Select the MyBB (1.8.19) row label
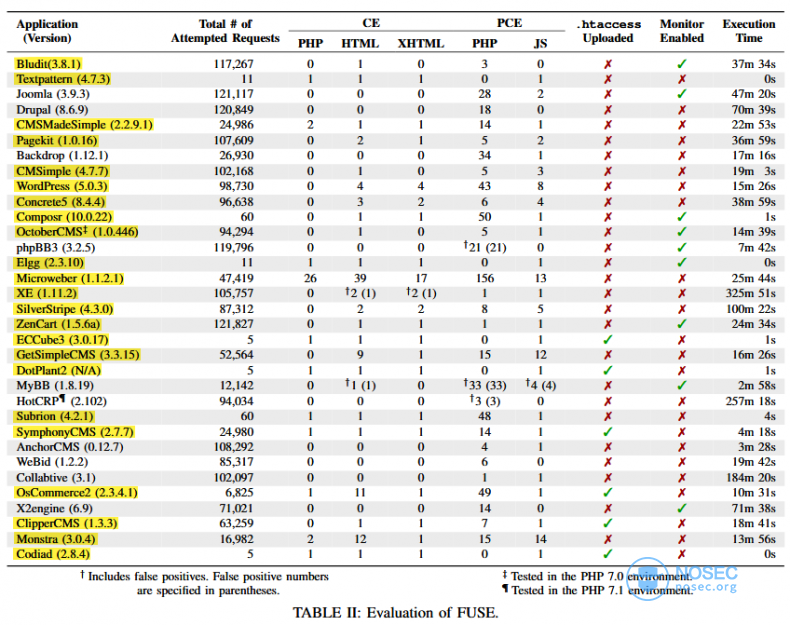The width and height of the screenshot is (790, 625). click(55, 386)
